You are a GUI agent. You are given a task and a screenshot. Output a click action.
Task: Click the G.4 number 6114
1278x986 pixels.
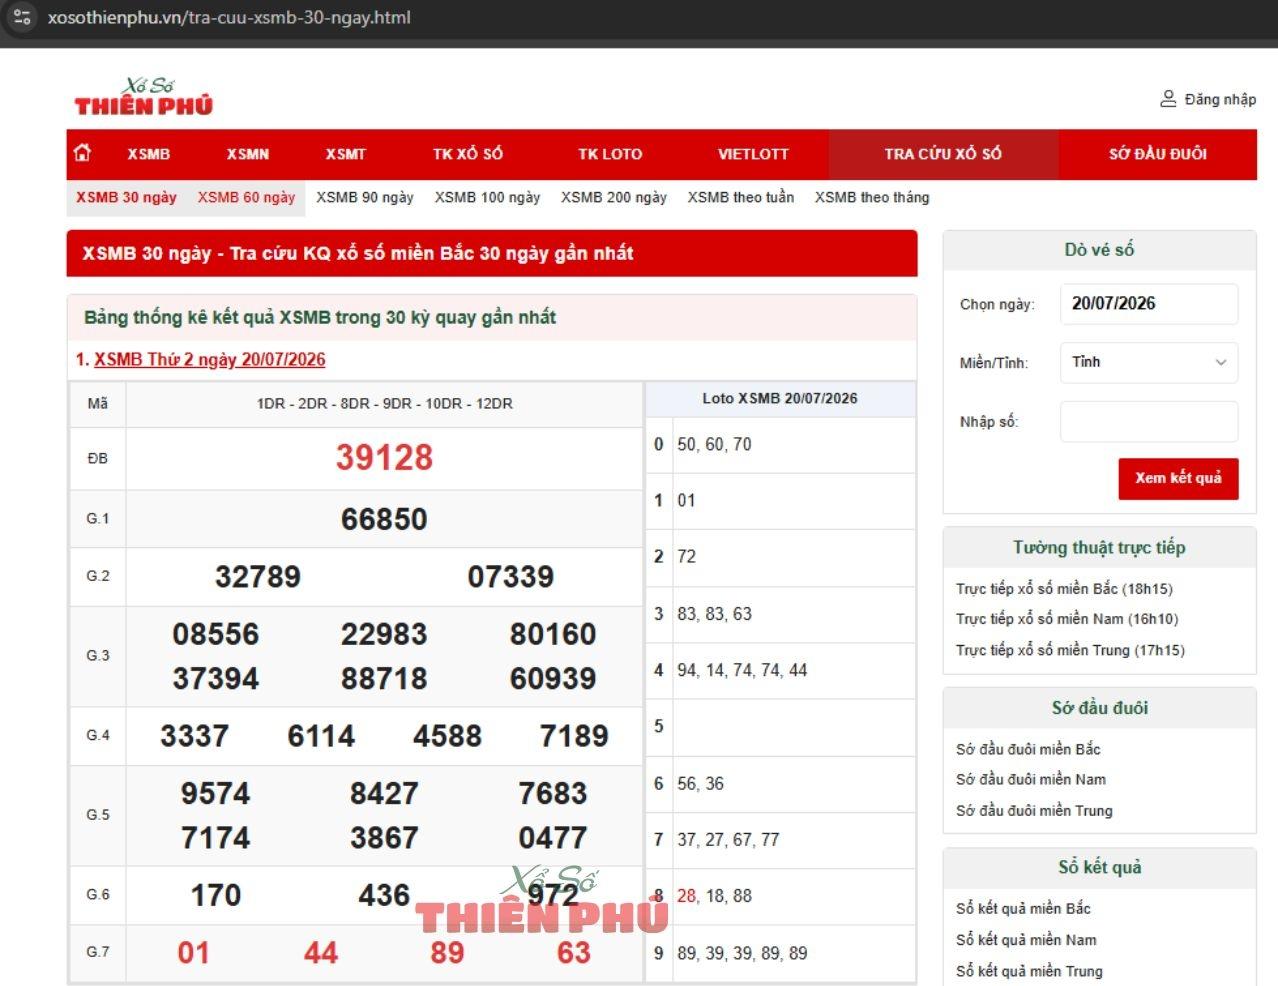click(321, 736)
